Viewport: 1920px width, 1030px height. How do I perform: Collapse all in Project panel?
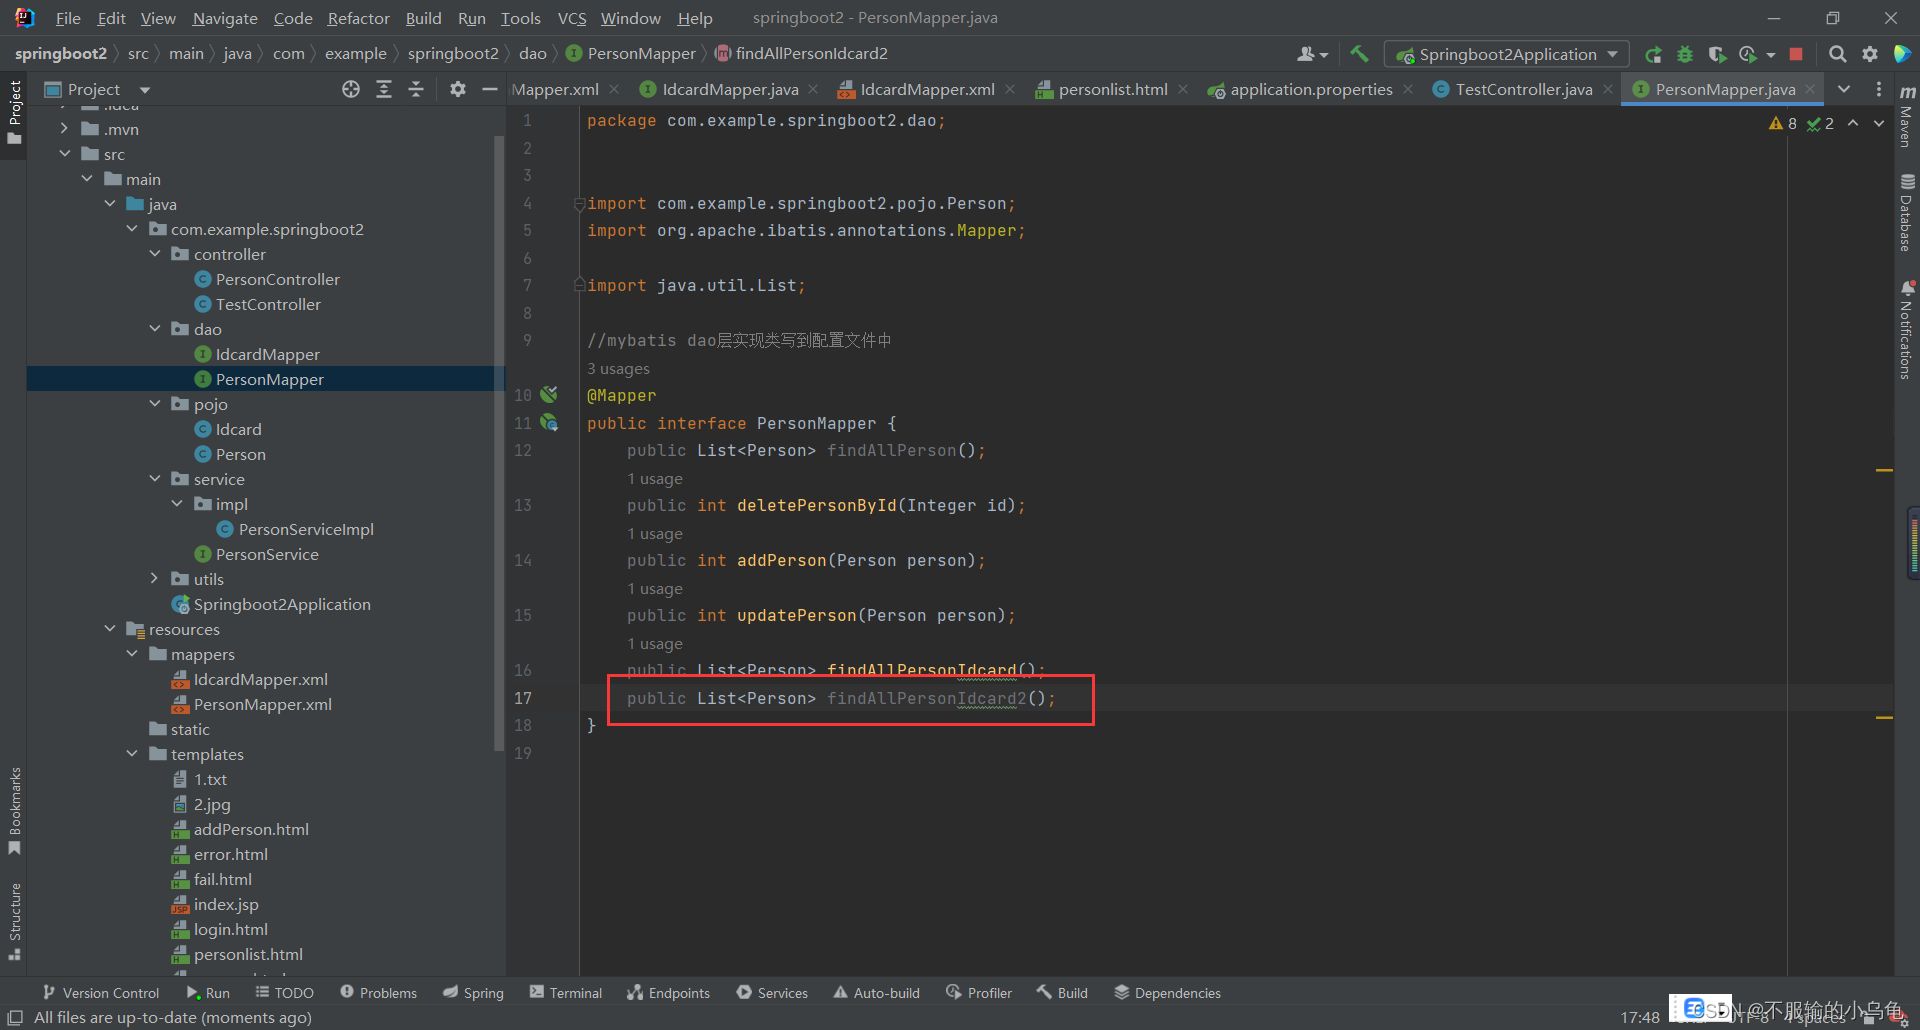pos(416,89)
